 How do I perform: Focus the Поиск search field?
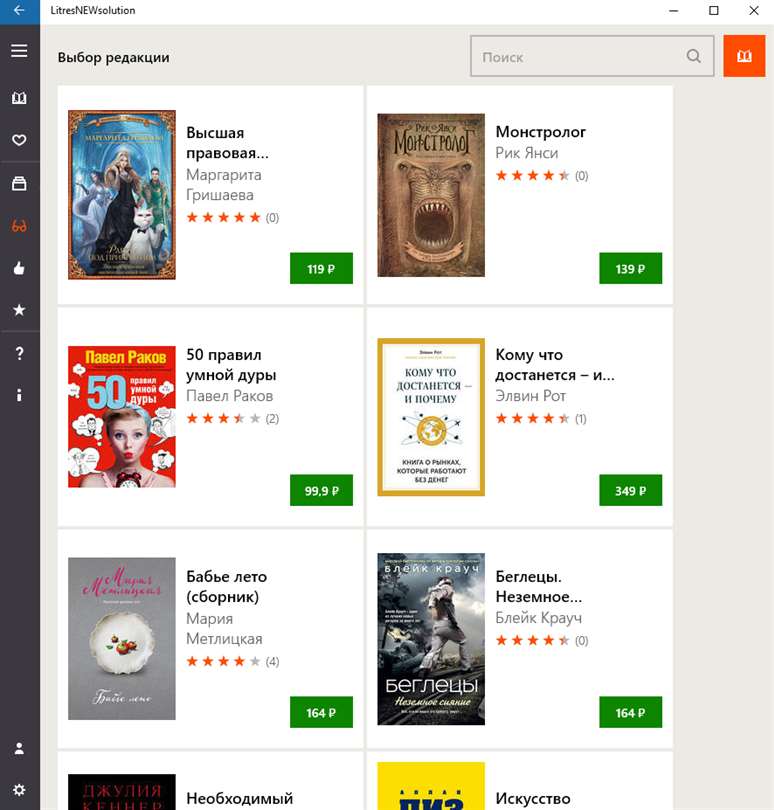[592, 56]
